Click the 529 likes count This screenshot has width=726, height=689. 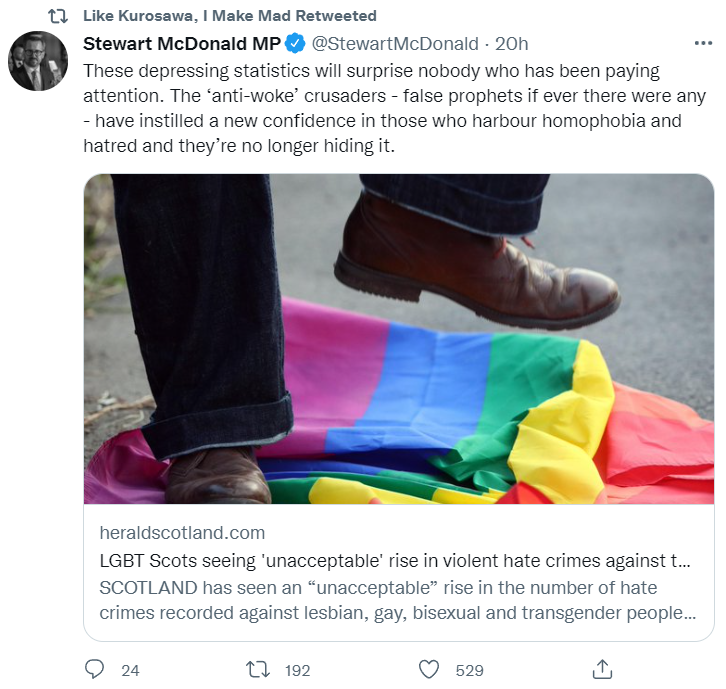click(x=469, y=670)
